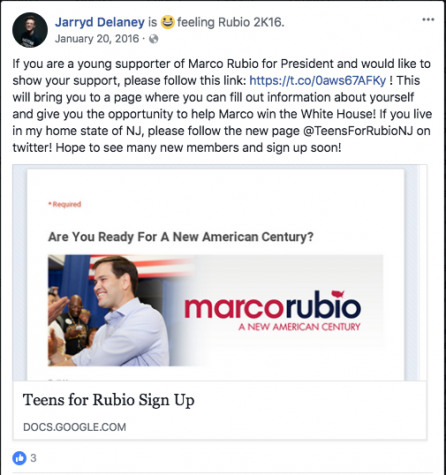Follow the t.co/0aws67AFKy link
The image size is (446, 475).
pyautogui.click(x=318, y=80)
